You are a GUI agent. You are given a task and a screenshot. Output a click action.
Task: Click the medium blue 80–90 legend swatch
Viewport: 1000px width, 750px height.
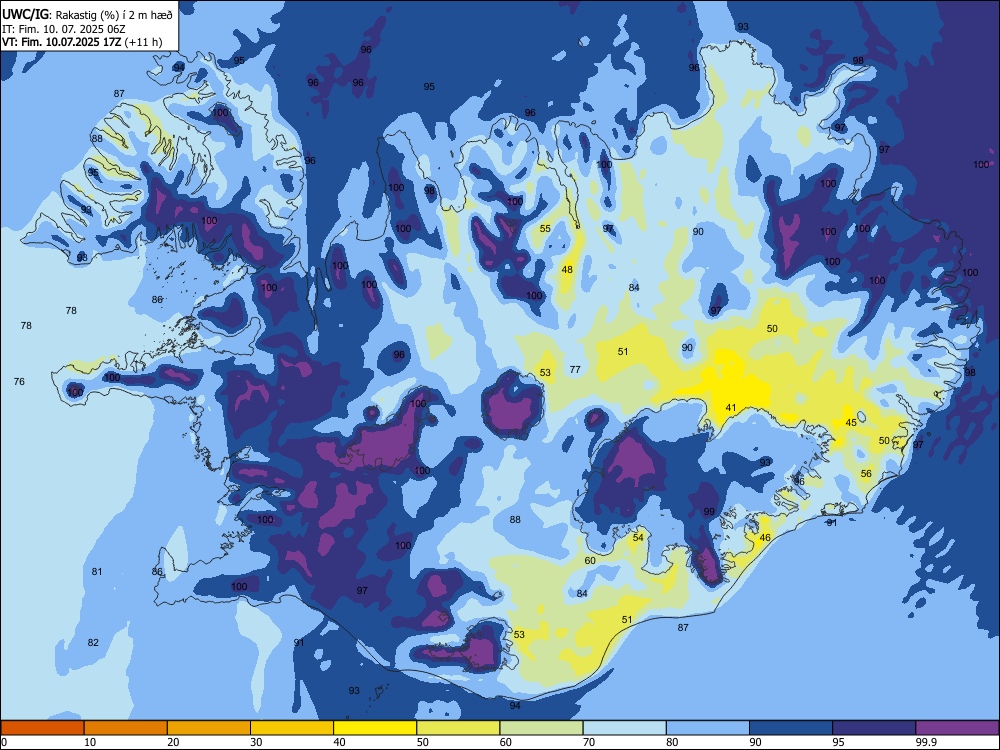[x=707, y=728]
